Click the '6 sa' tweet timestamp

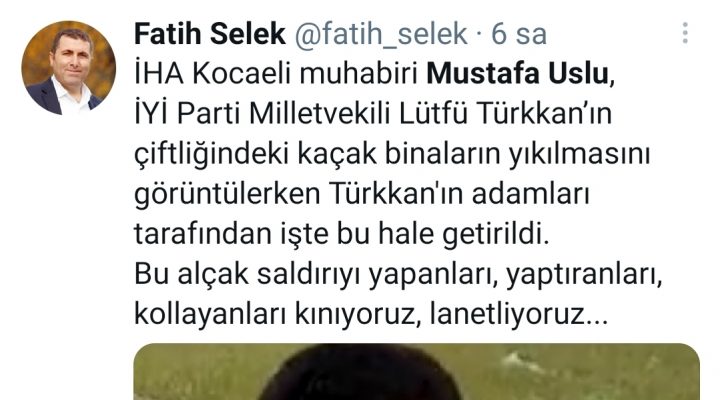tap(519, 34)
